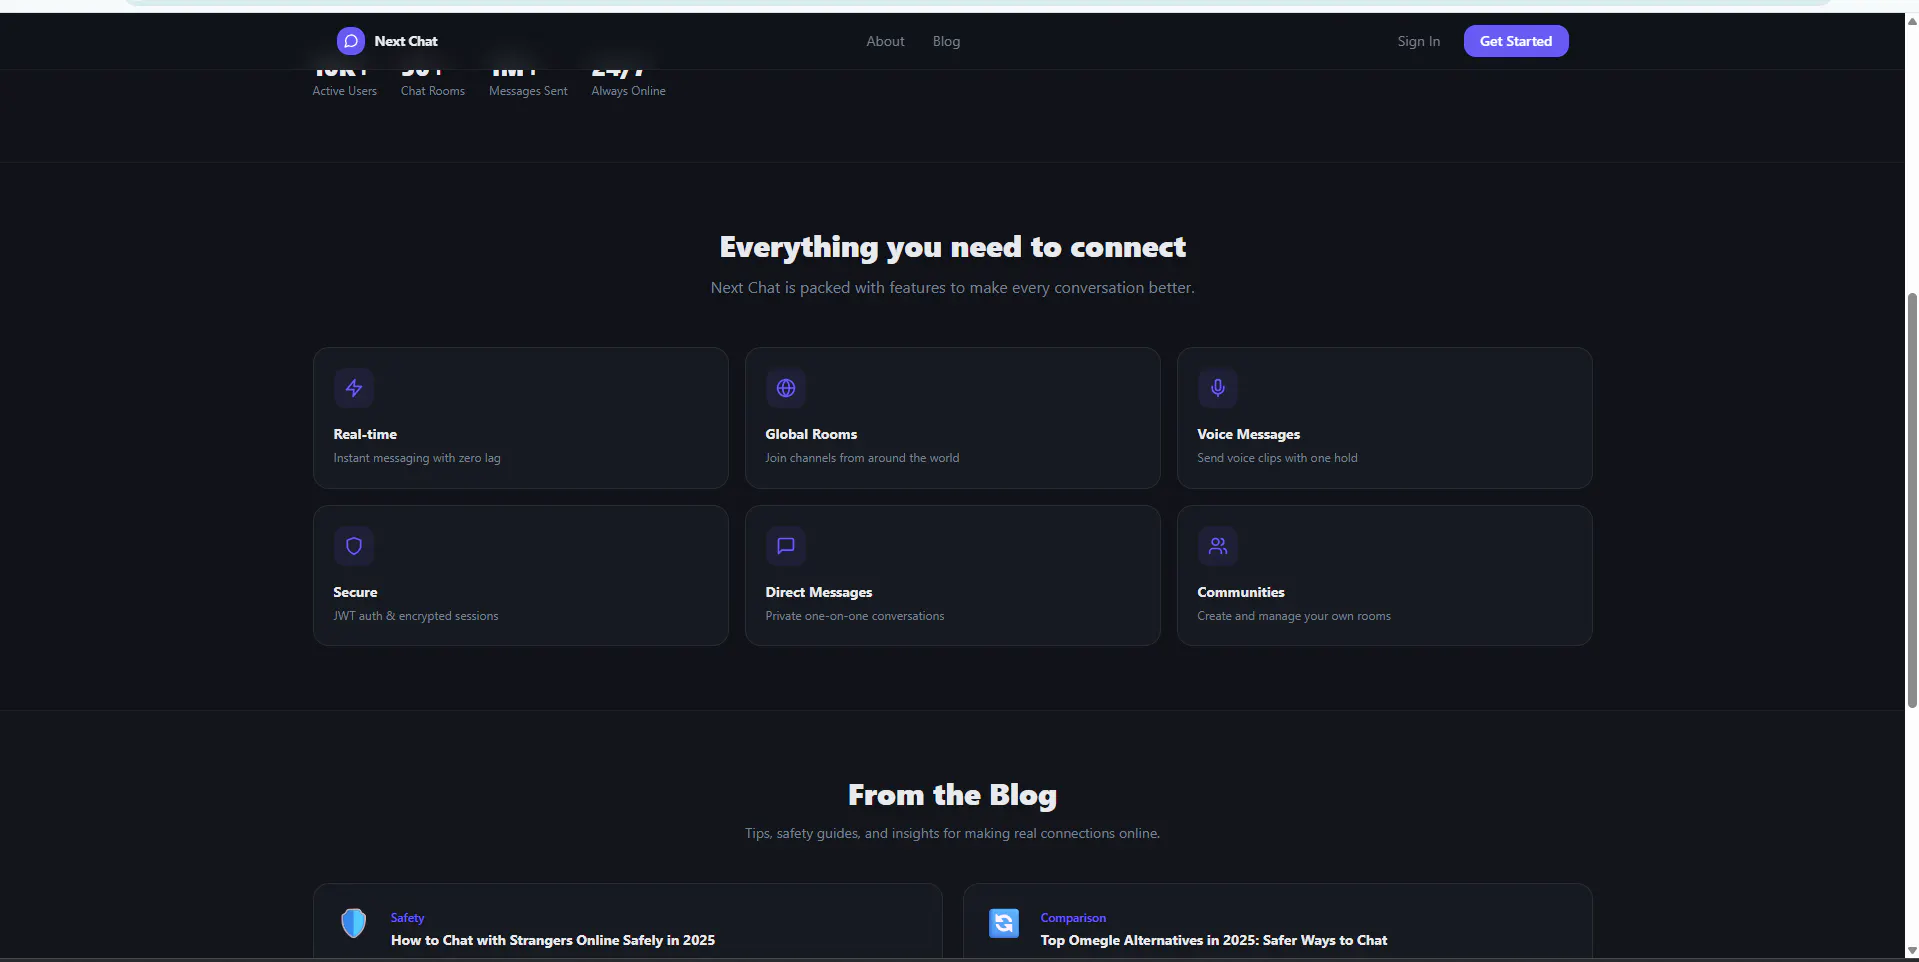Click the Secure shield icon
The image size is (1919, 962).
(x=354, y=546)
